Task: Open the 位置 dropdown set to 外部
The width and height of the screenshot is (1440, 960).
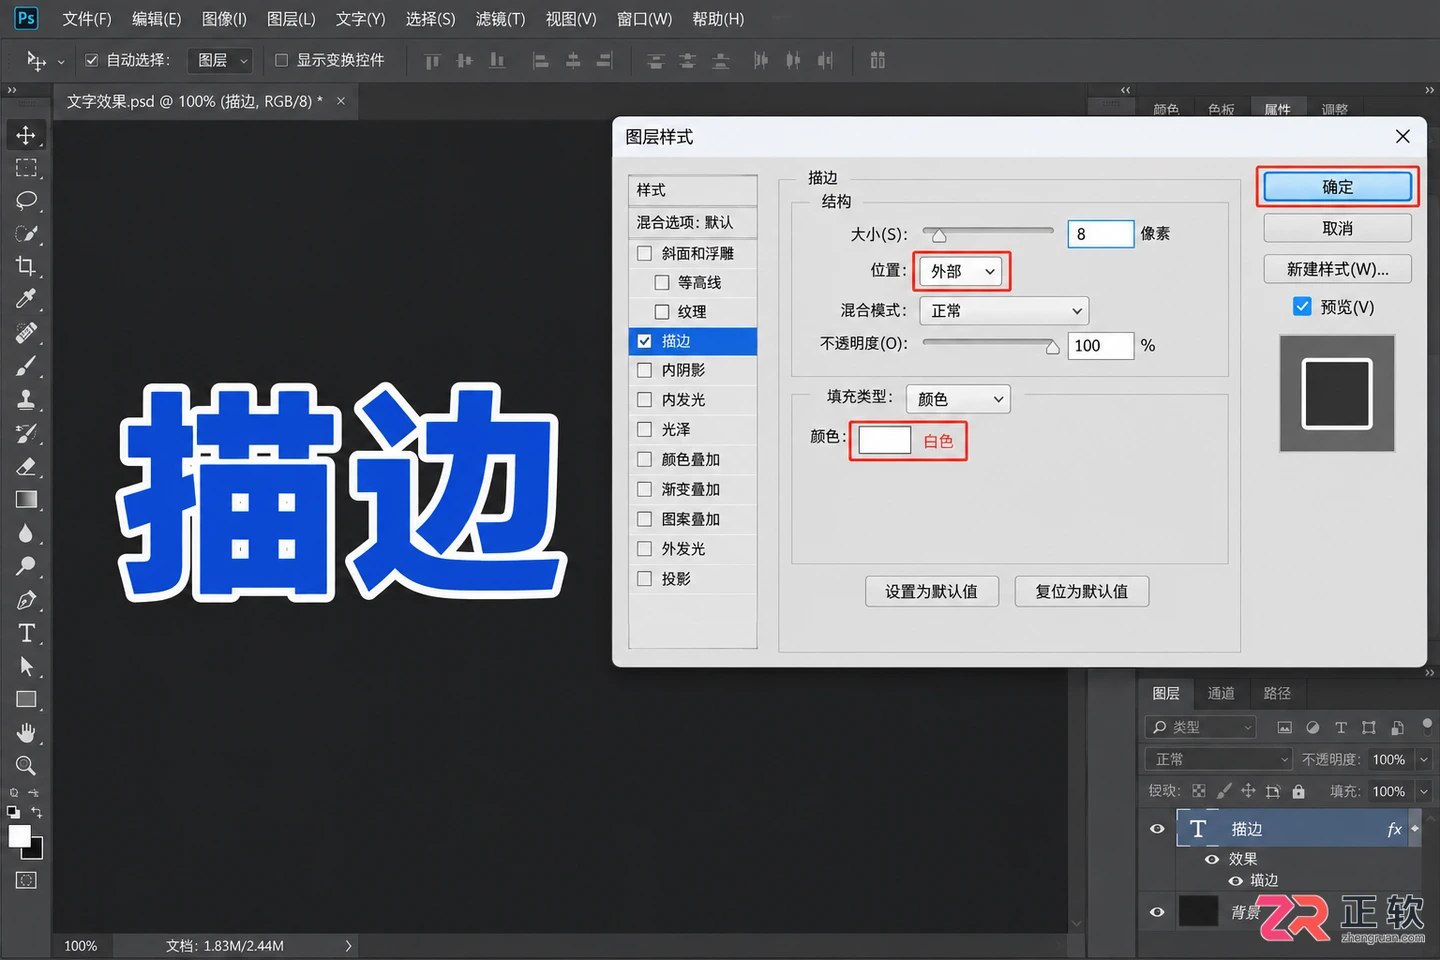Action: (x=961, y=271)
